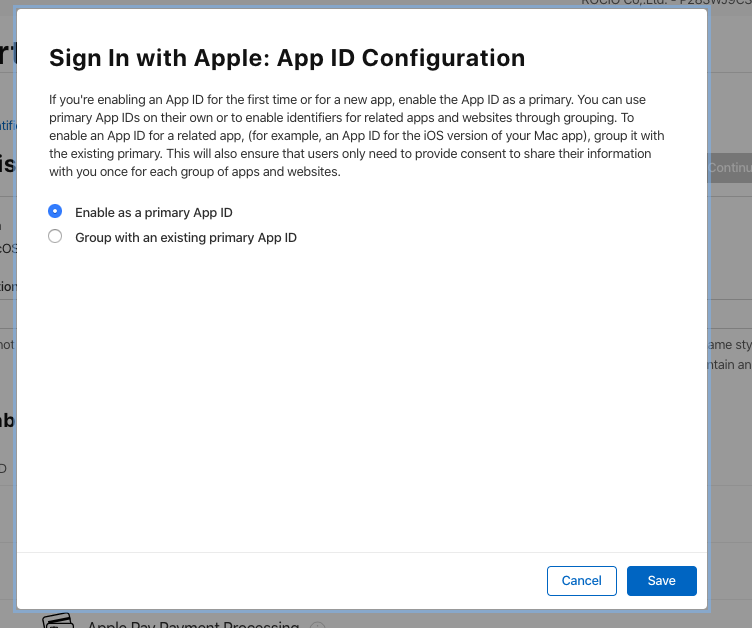Select Enable as a primary App ID
The image size is (752, 628).
click(55, 211)
